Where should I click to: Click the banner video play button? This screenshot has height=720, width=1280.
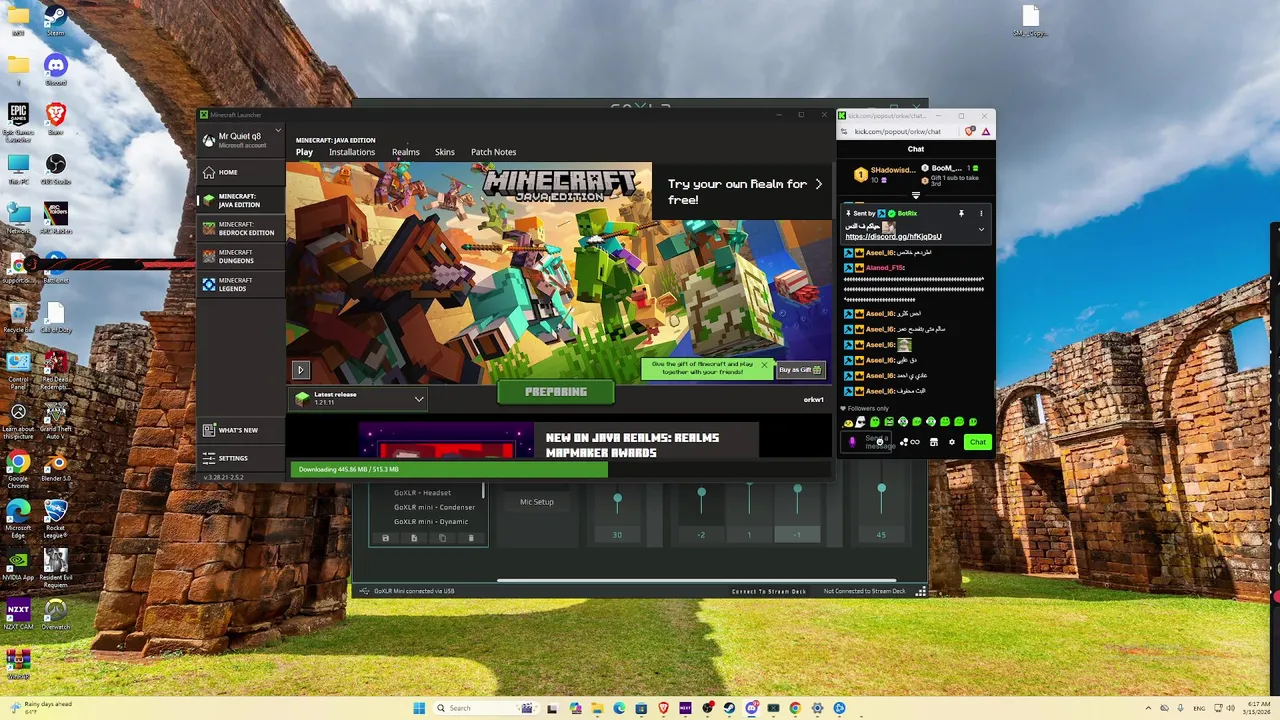coord(300,370)
